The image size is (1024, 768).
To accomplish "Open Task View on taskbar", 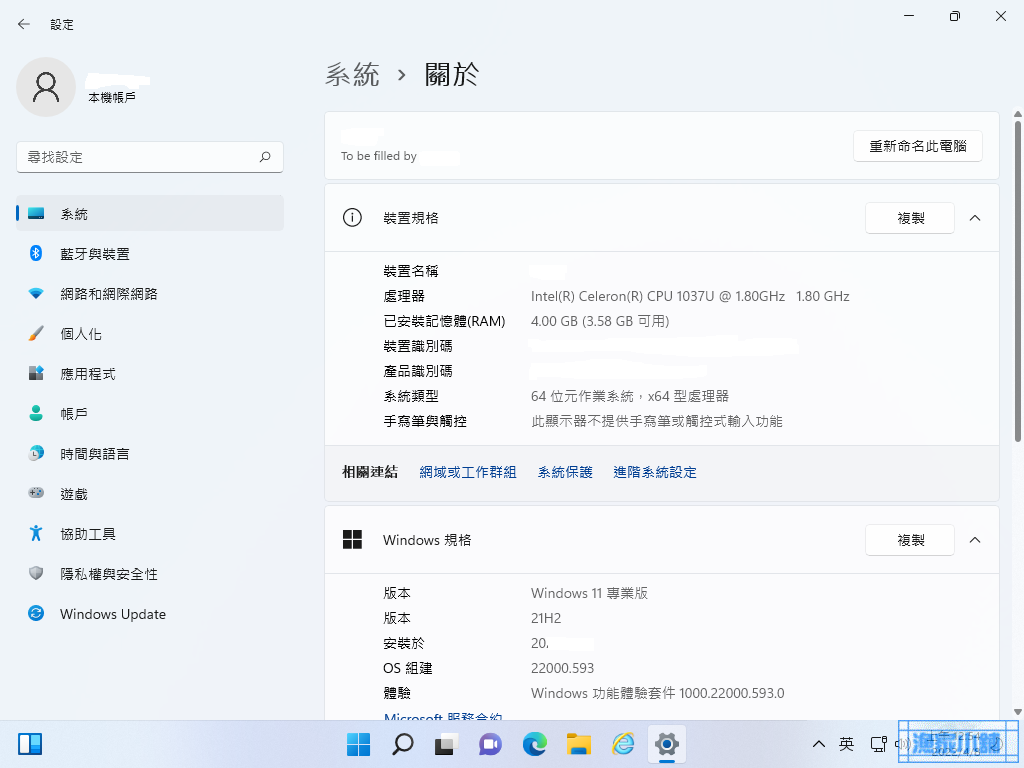I will click(447, 744).
